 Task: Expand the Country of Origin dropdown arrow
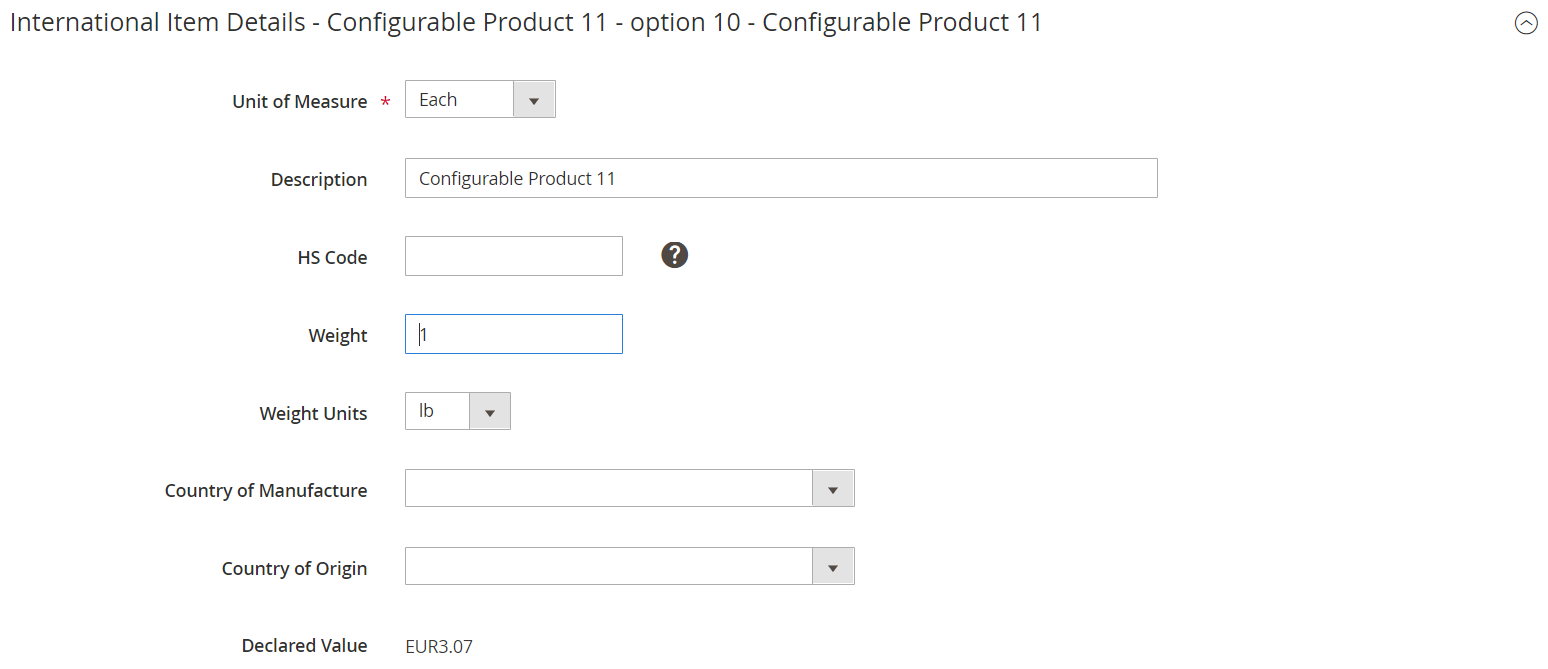point(833,567)
